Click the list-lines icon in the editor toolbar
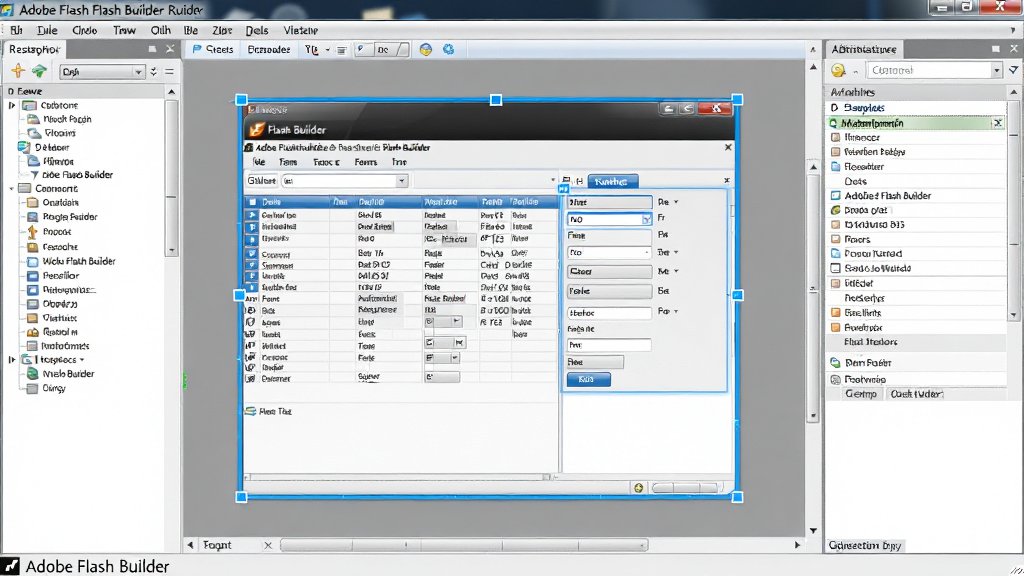The height and width of the screenshot is (576, 1024). coord(342,50)
